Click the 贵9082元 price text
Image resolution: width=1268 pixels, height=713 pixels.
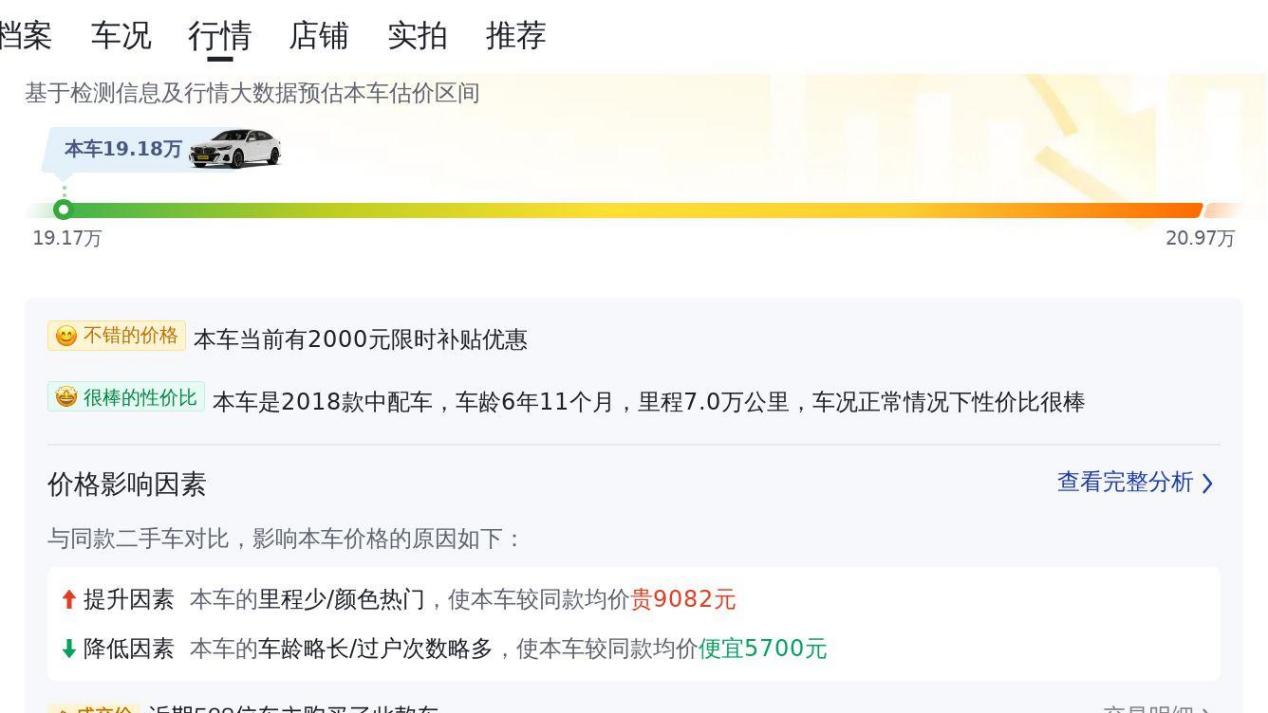[683, 600]
